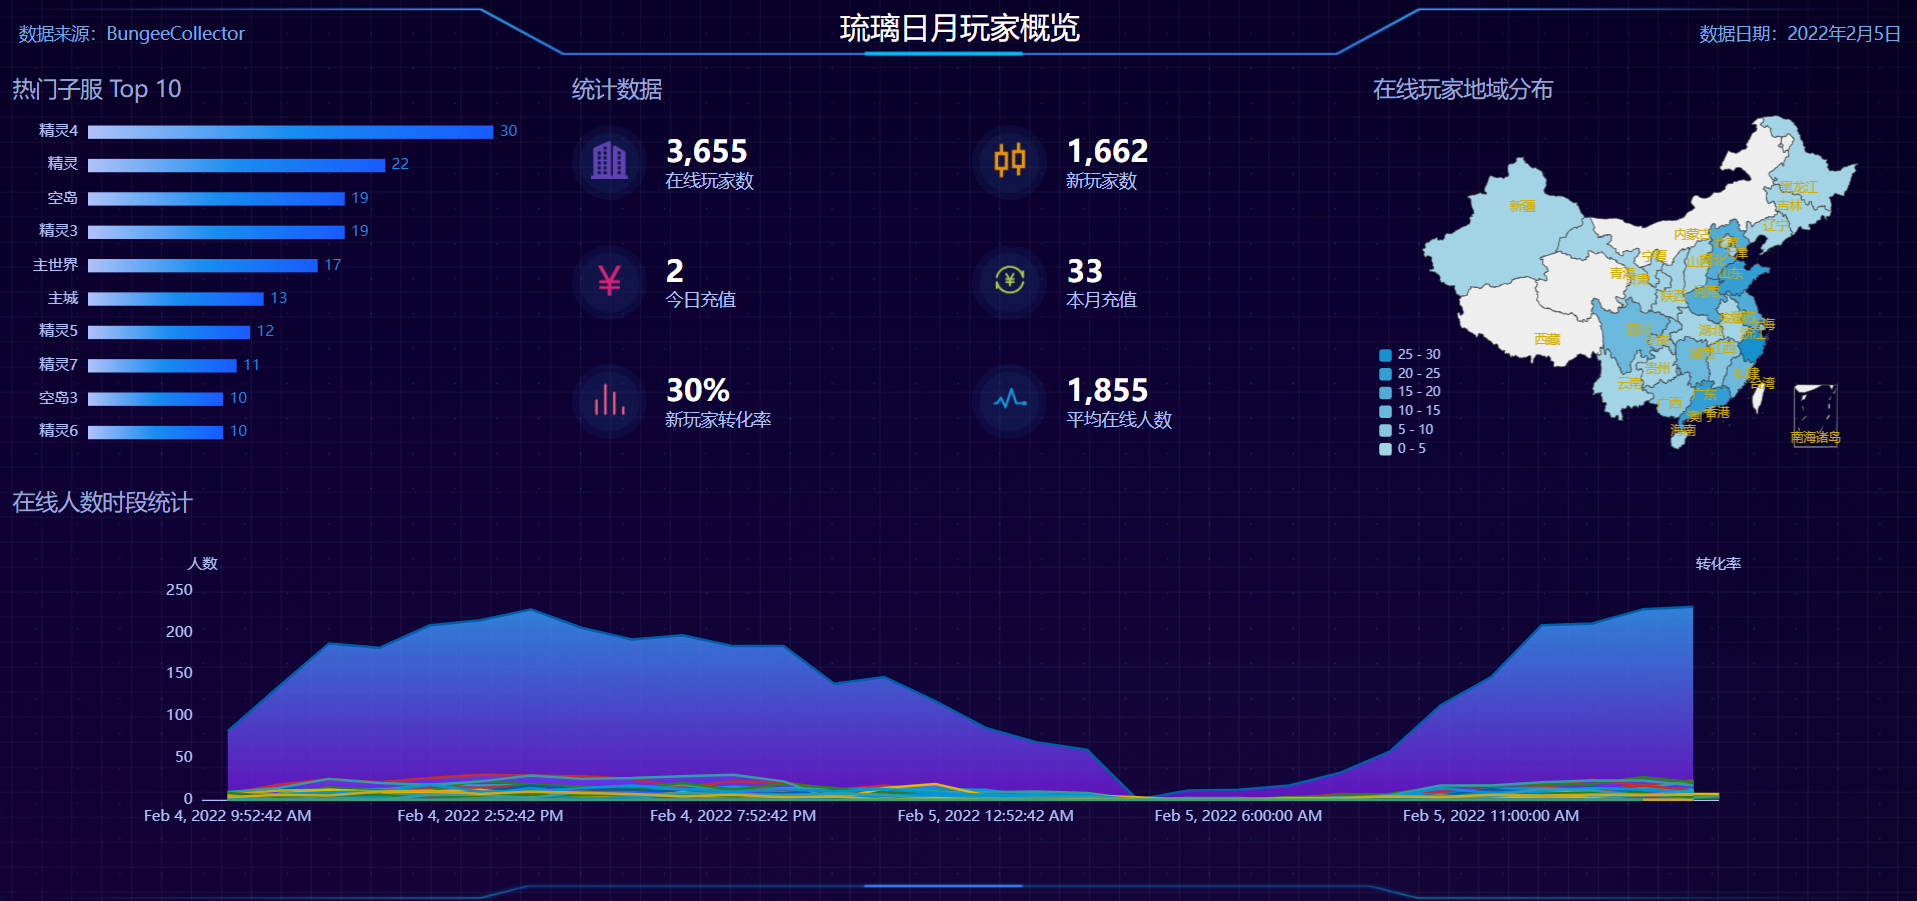1917x901 pixels.
Task: Click the bar chart icon for 新玩家转化率
Action: coord(609,399)
